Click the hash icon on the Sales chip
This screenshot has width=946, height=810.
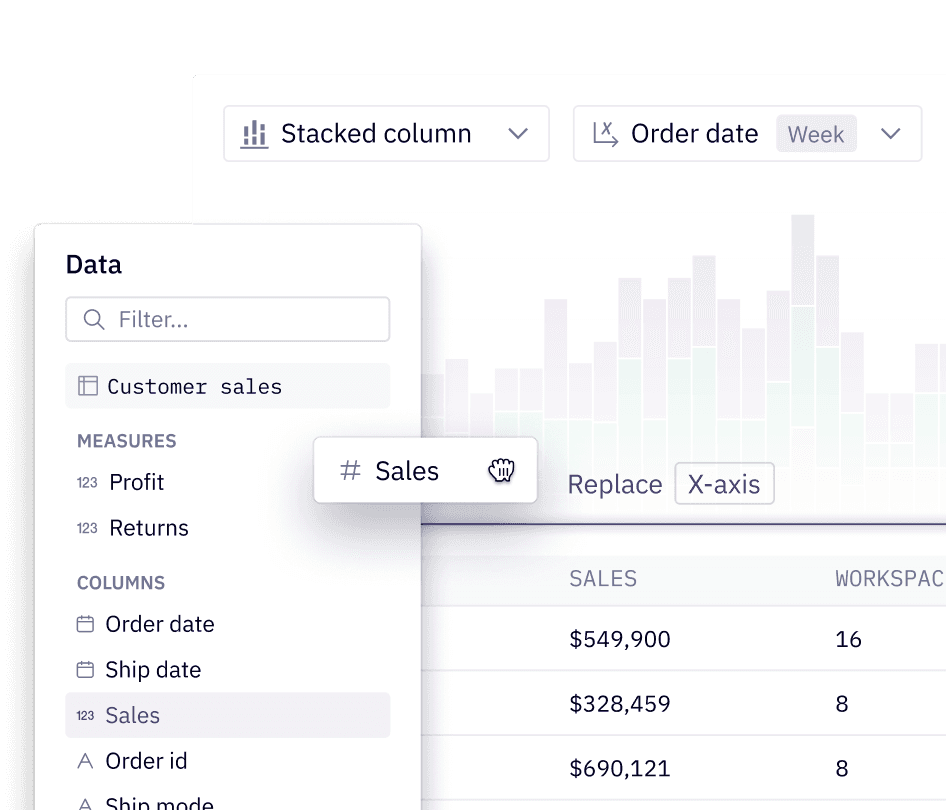(x=350, y=471)
